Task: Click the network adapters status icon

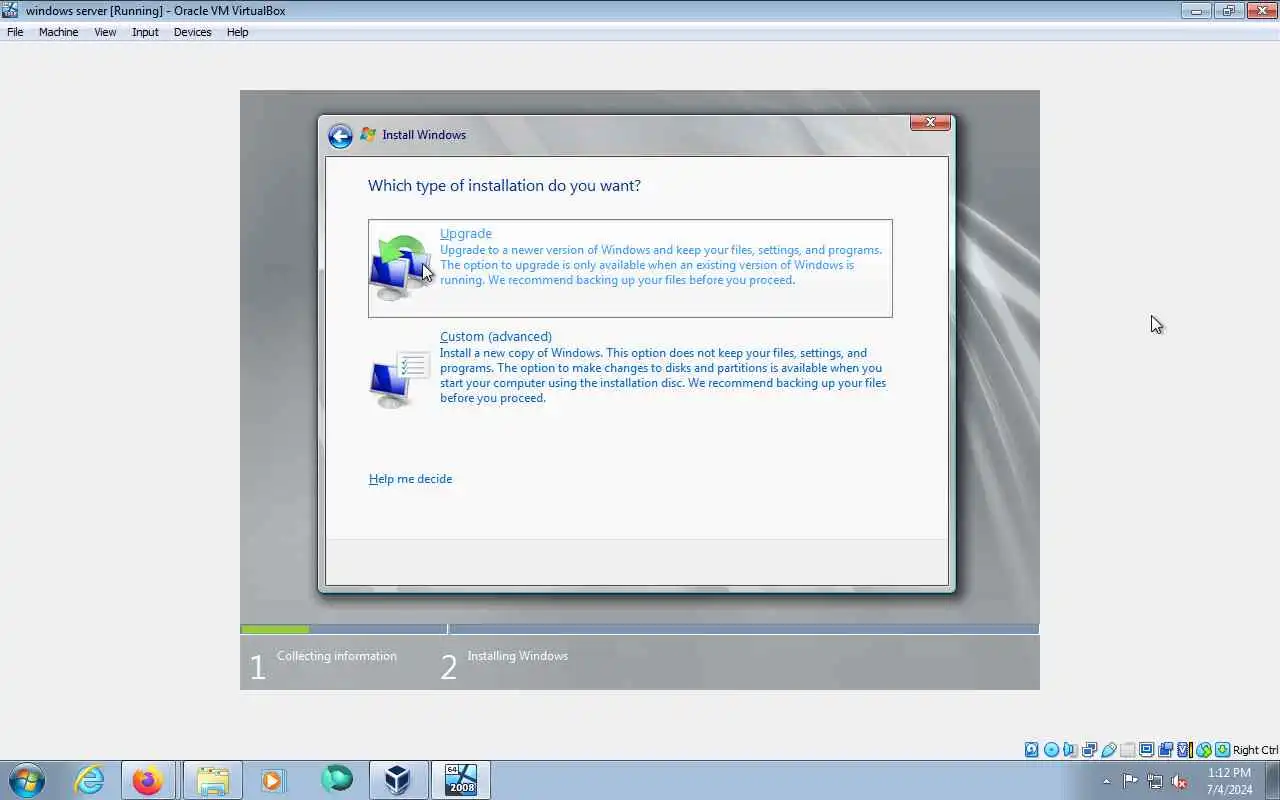Action: 1089,750
